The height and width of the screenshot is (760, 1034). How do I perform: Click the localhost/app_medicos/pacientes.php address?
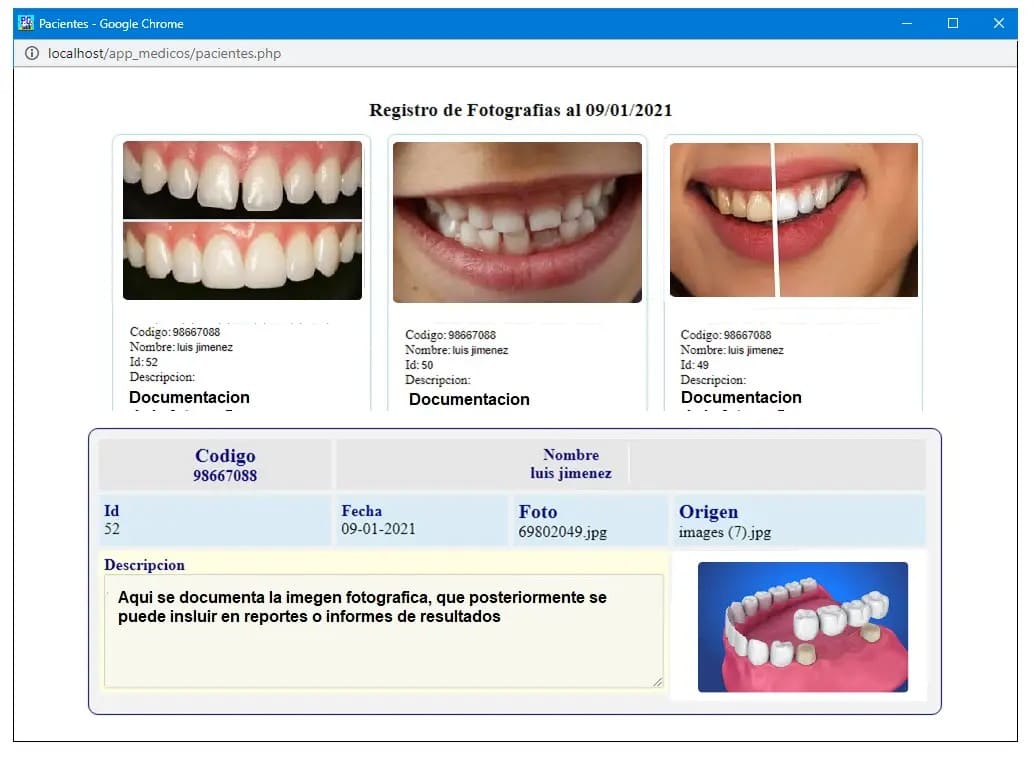(x=164, y=53)
